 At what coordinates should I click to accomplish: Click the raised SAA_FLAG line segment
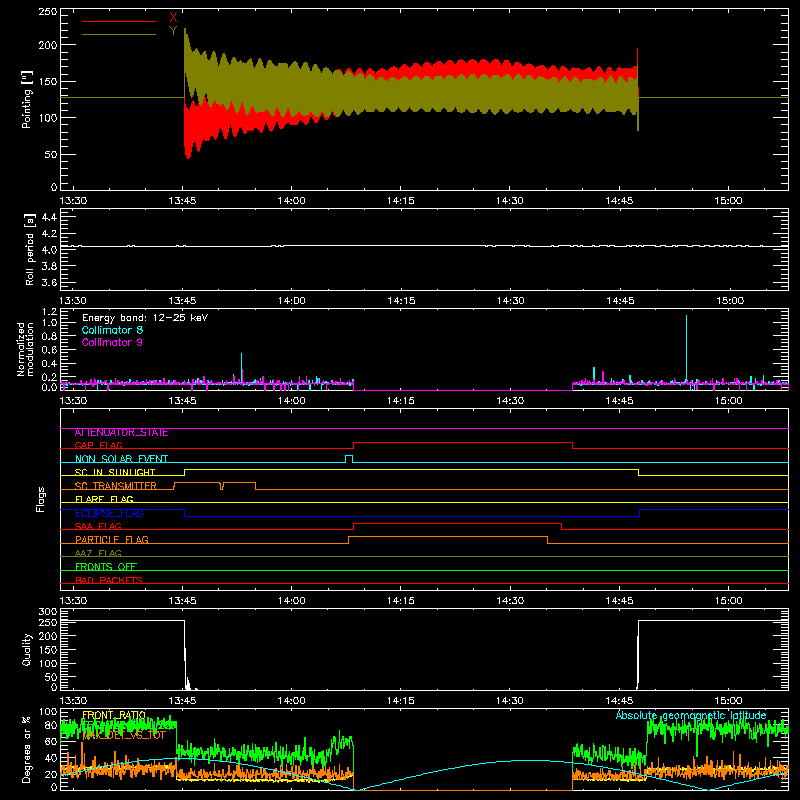click(x=457, y=523)
